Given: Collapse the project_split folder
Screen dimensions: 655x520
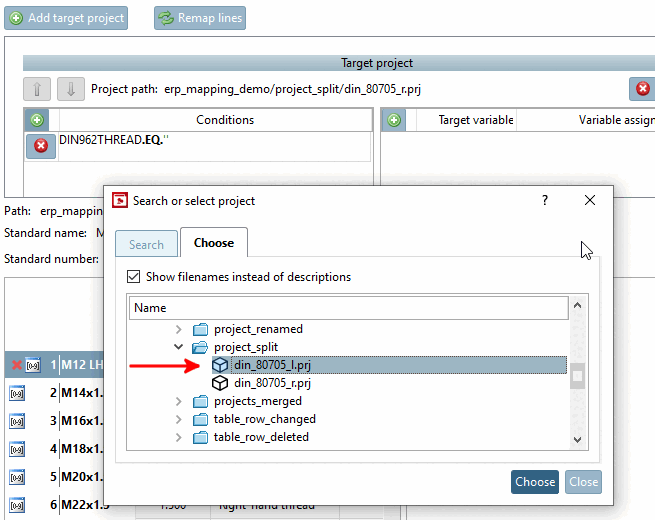Looking at the screenshot, I should (179, 347).
